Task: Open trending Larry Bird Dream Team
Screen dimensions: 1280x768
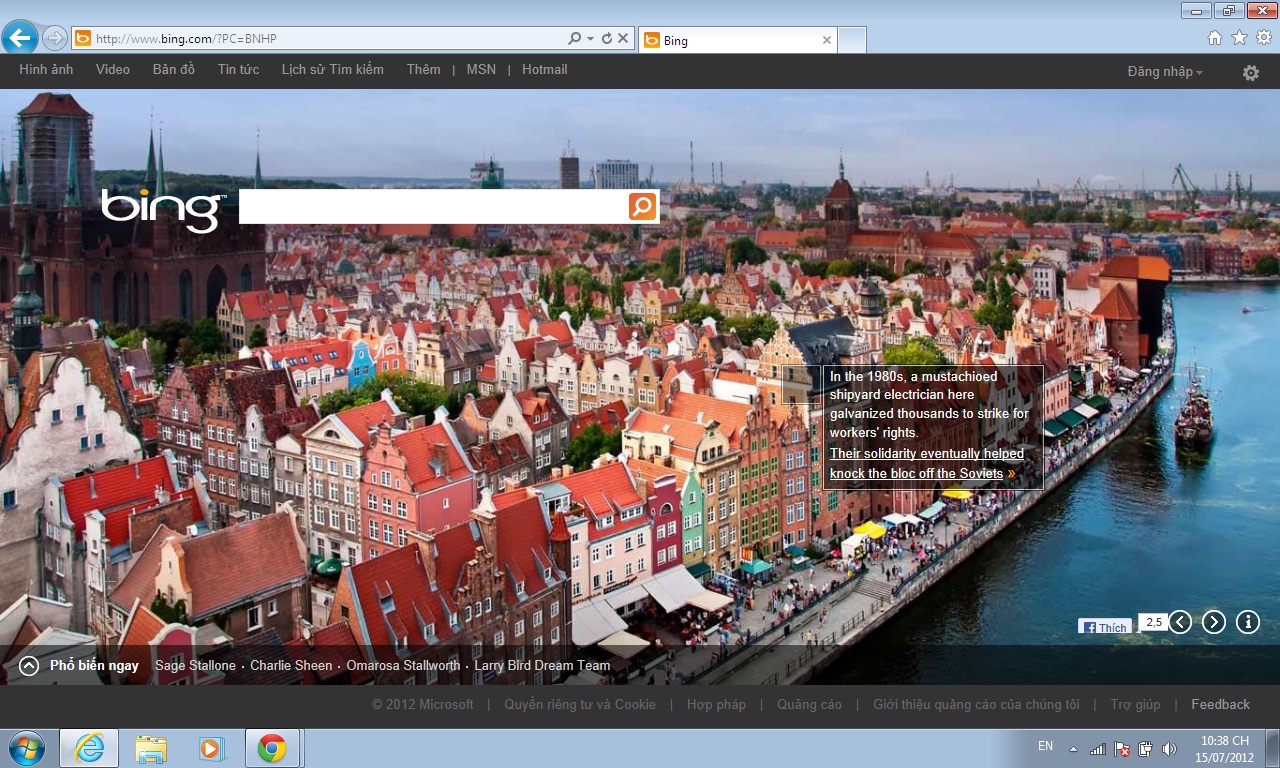Action: click(x=542, y=666)
